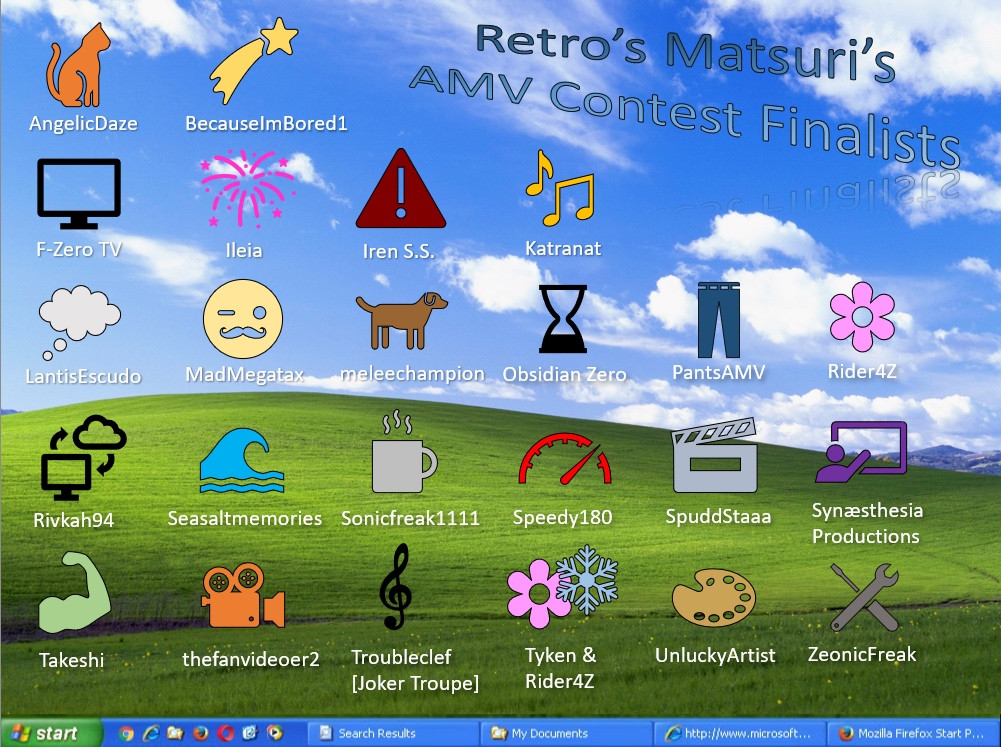1001x747 pixels.
Task: Select the Rivkah94 cloud sync icon
Action: pos(84,457)
